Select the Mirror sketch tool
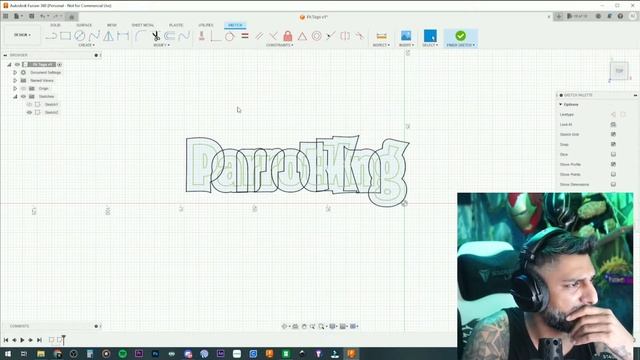640x360 pixels. coord(108,36)
